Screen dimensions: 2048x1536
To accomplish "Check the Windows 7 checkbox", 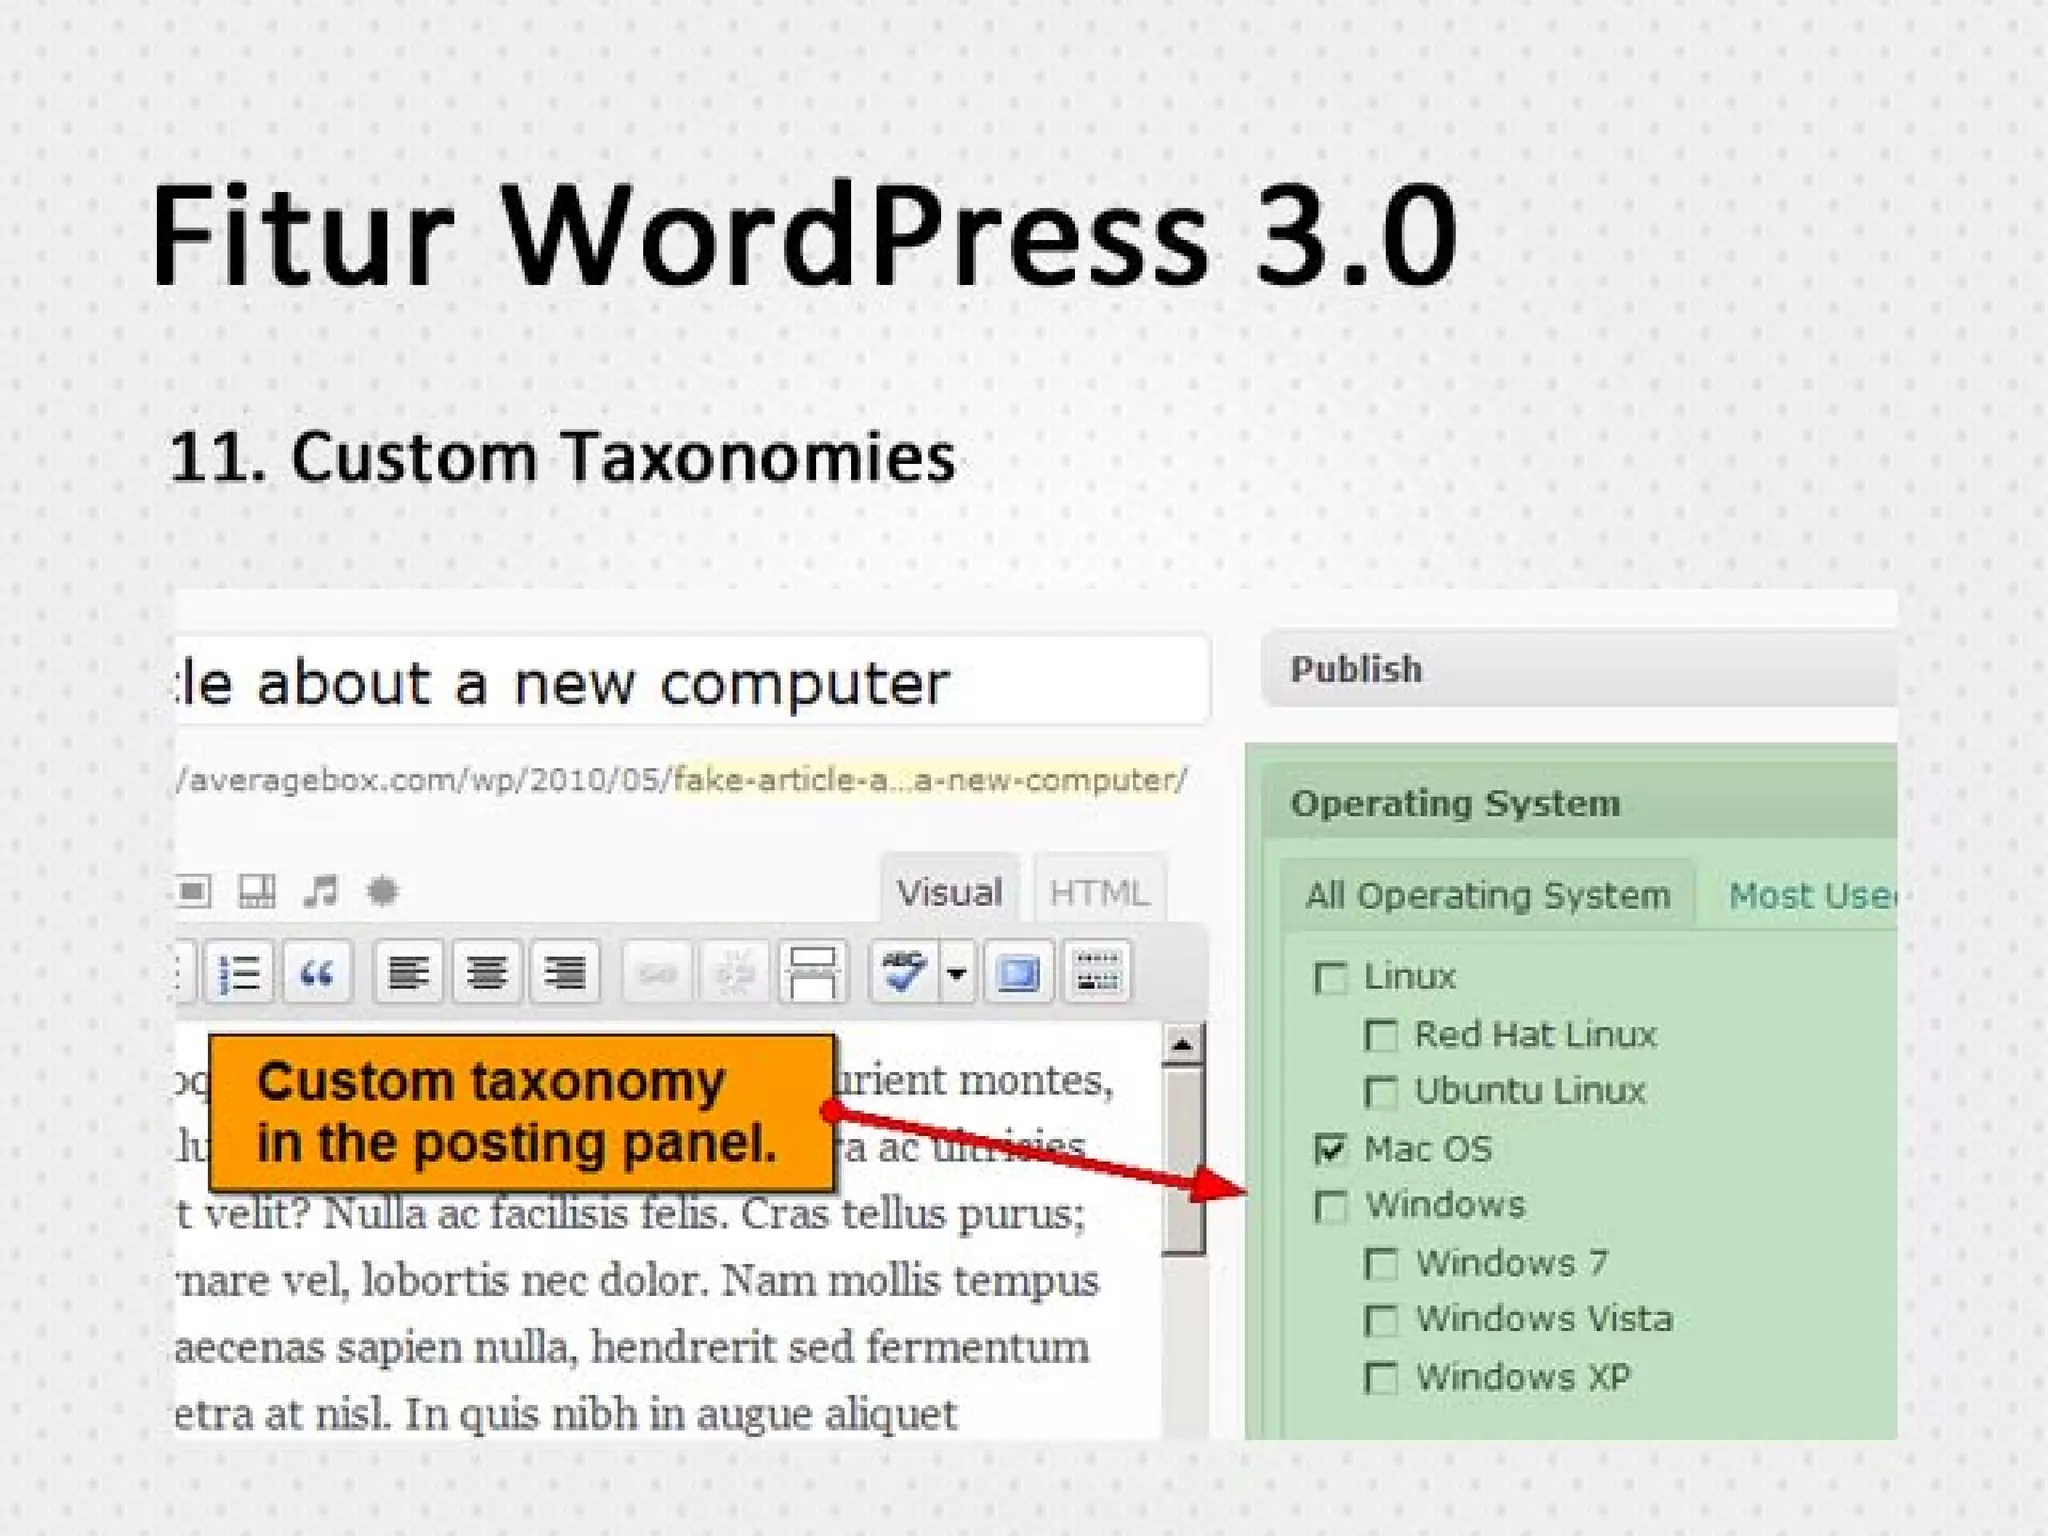I will [x=1381, y=1264].
